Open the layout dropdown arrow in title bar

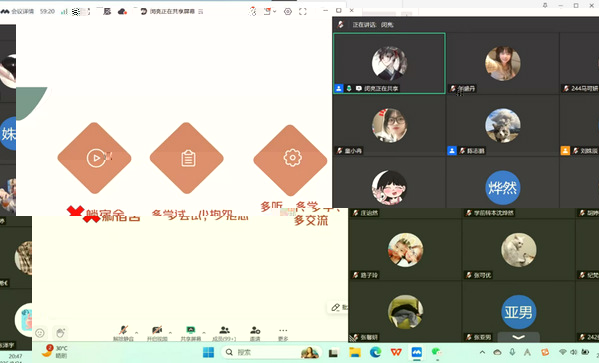click(274, 11)
